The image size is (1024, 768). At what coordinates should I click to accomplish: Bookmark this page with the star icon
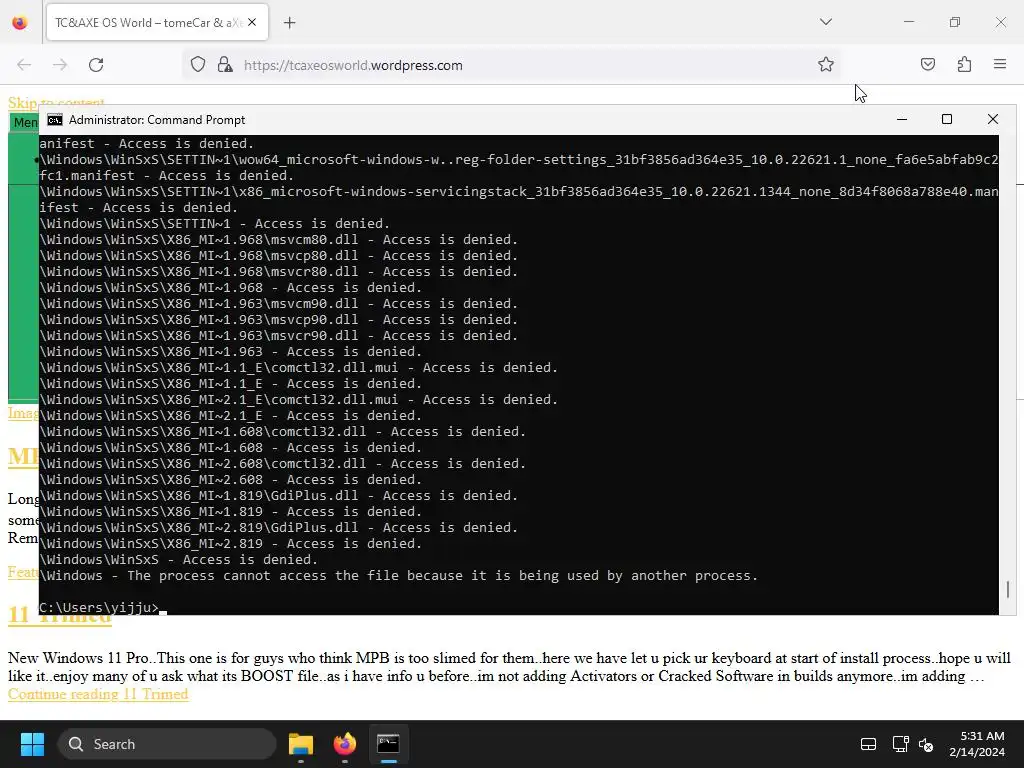pos(825,65)
